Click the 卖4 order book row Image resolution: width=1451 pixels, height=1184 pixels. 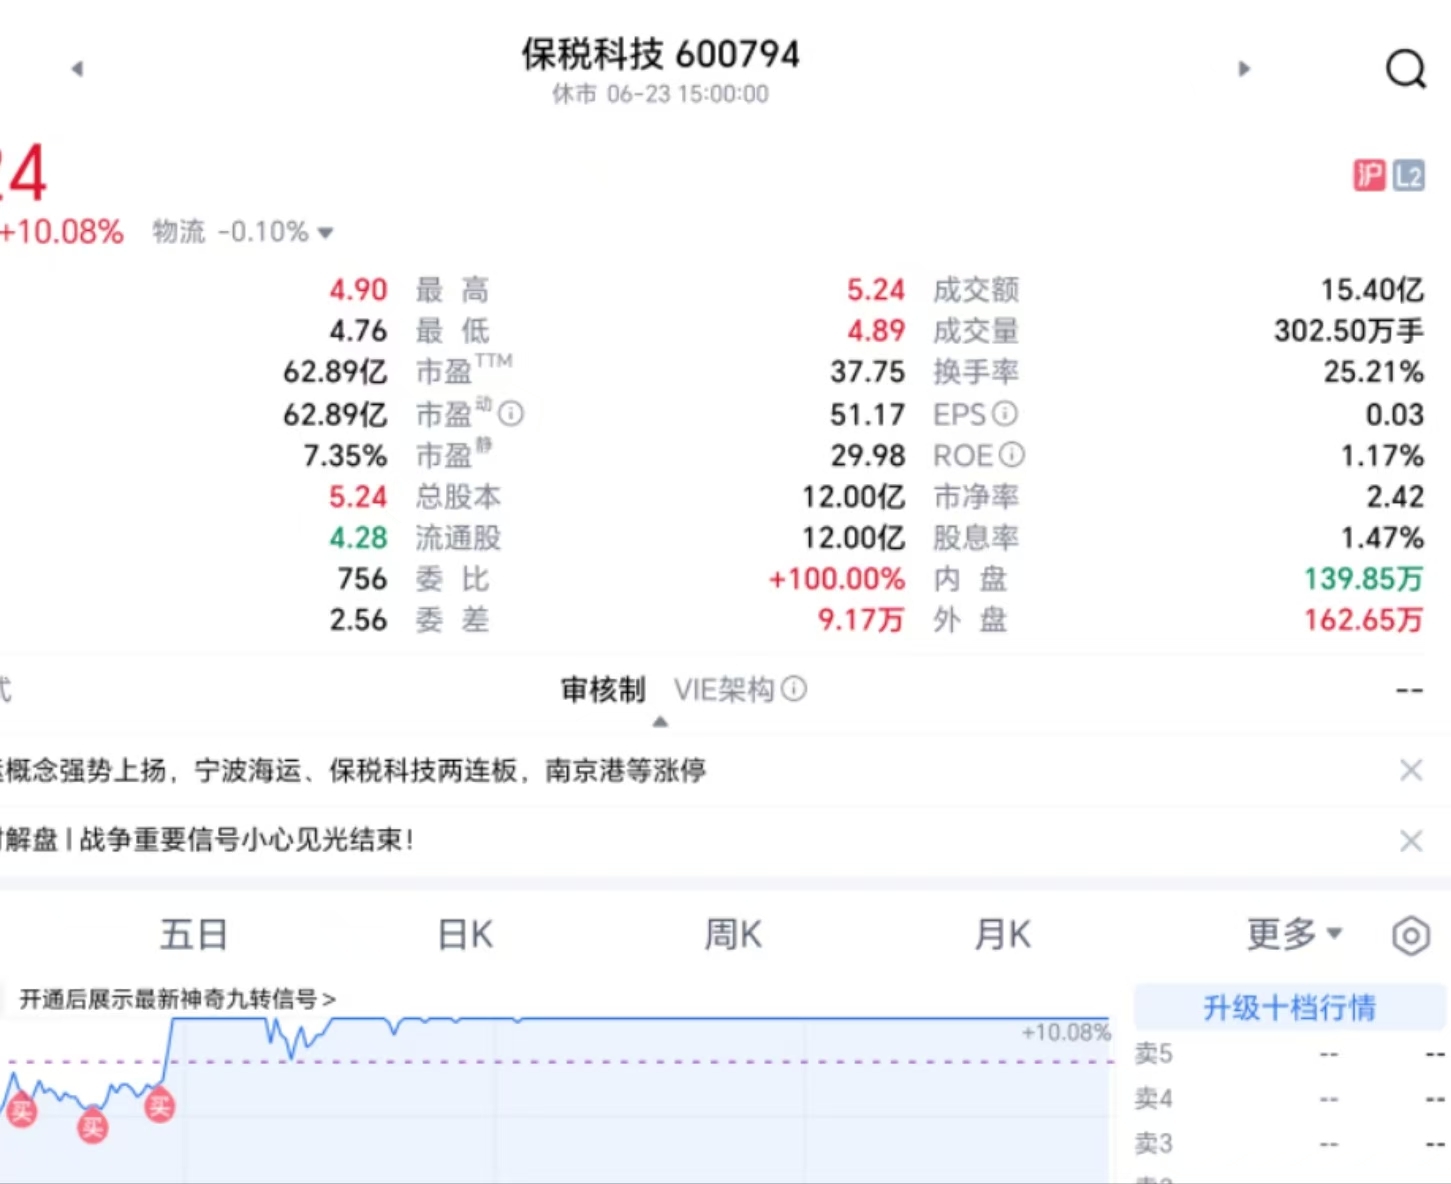(1291, 1099)
